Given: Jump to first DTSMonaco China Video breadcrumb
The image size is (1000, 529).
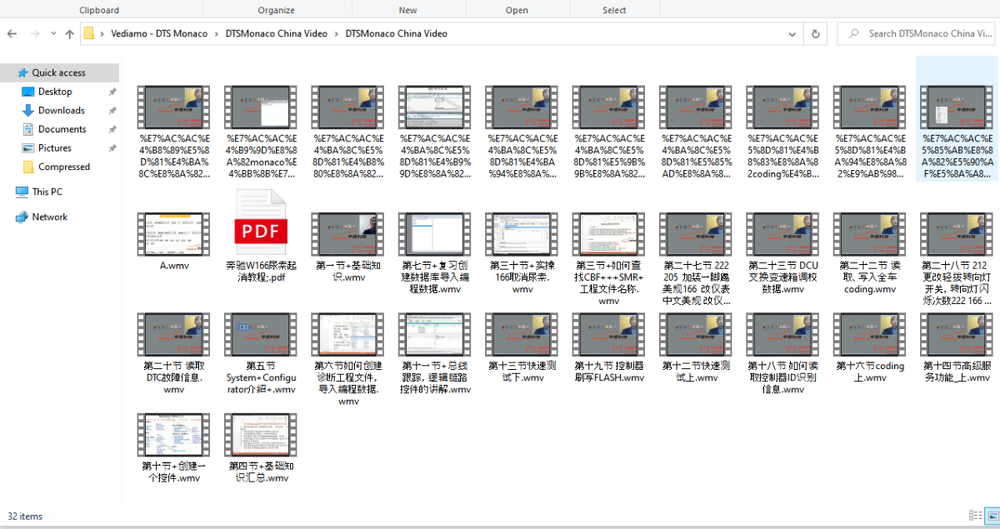Looking at the screenshot, I should click(275, 33).
